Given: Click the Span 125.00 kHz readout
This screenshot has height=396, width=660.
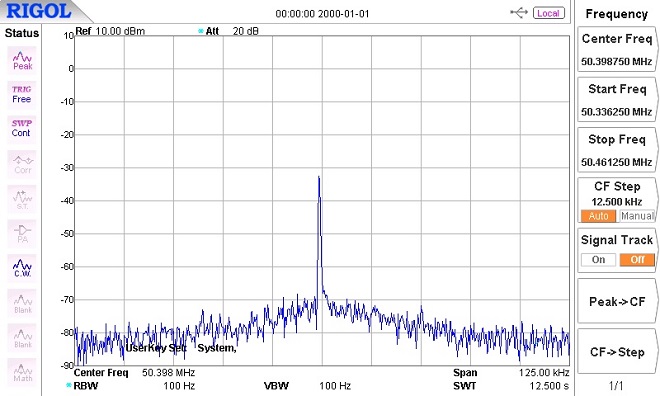Looking at the screenshot, I should point(511,372).
